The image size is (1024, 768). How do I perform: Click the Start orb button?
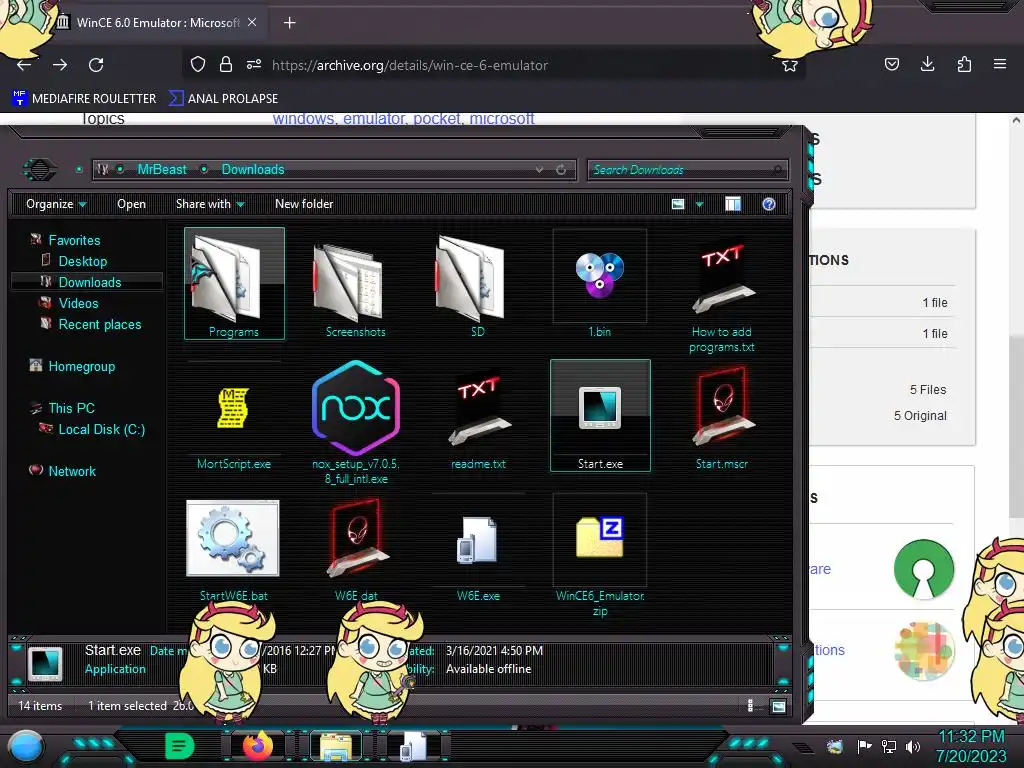point(26,747)
